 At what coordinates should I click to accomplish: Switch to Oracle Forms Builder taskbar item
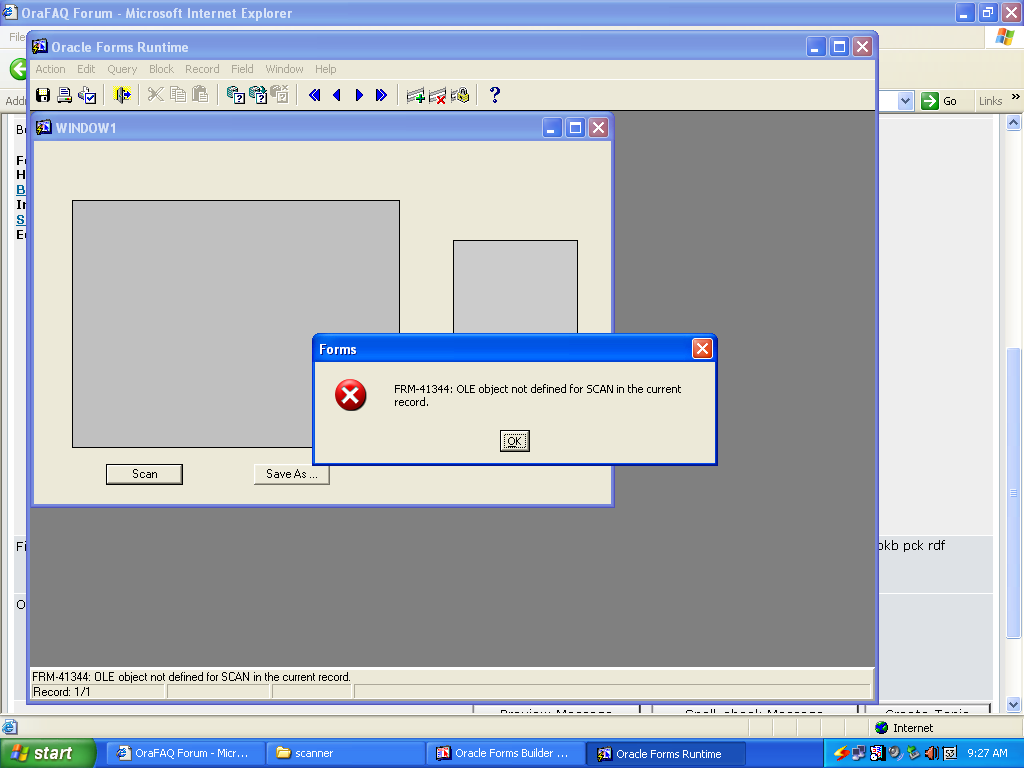[505, 754]
